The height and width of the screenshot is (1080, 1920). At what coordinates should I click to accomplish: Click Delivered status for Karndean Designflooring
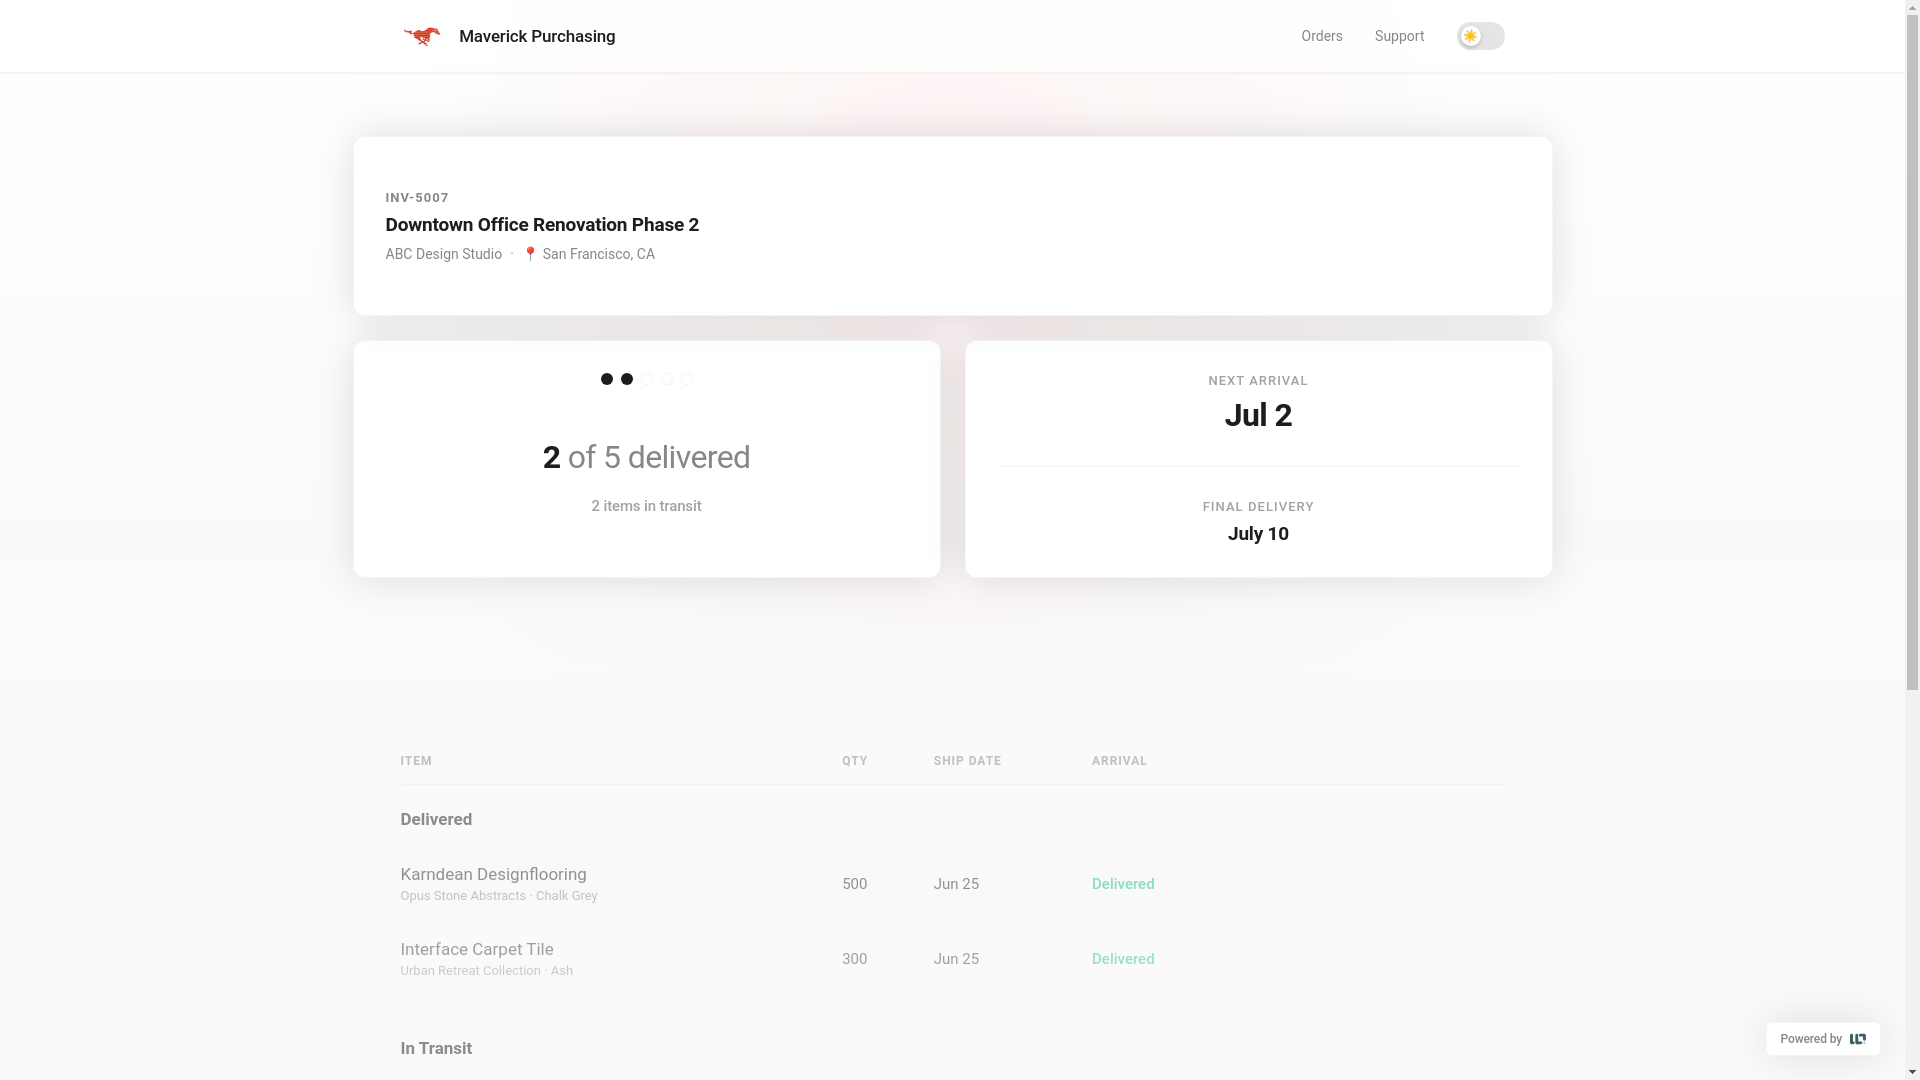pos(1123,884)
